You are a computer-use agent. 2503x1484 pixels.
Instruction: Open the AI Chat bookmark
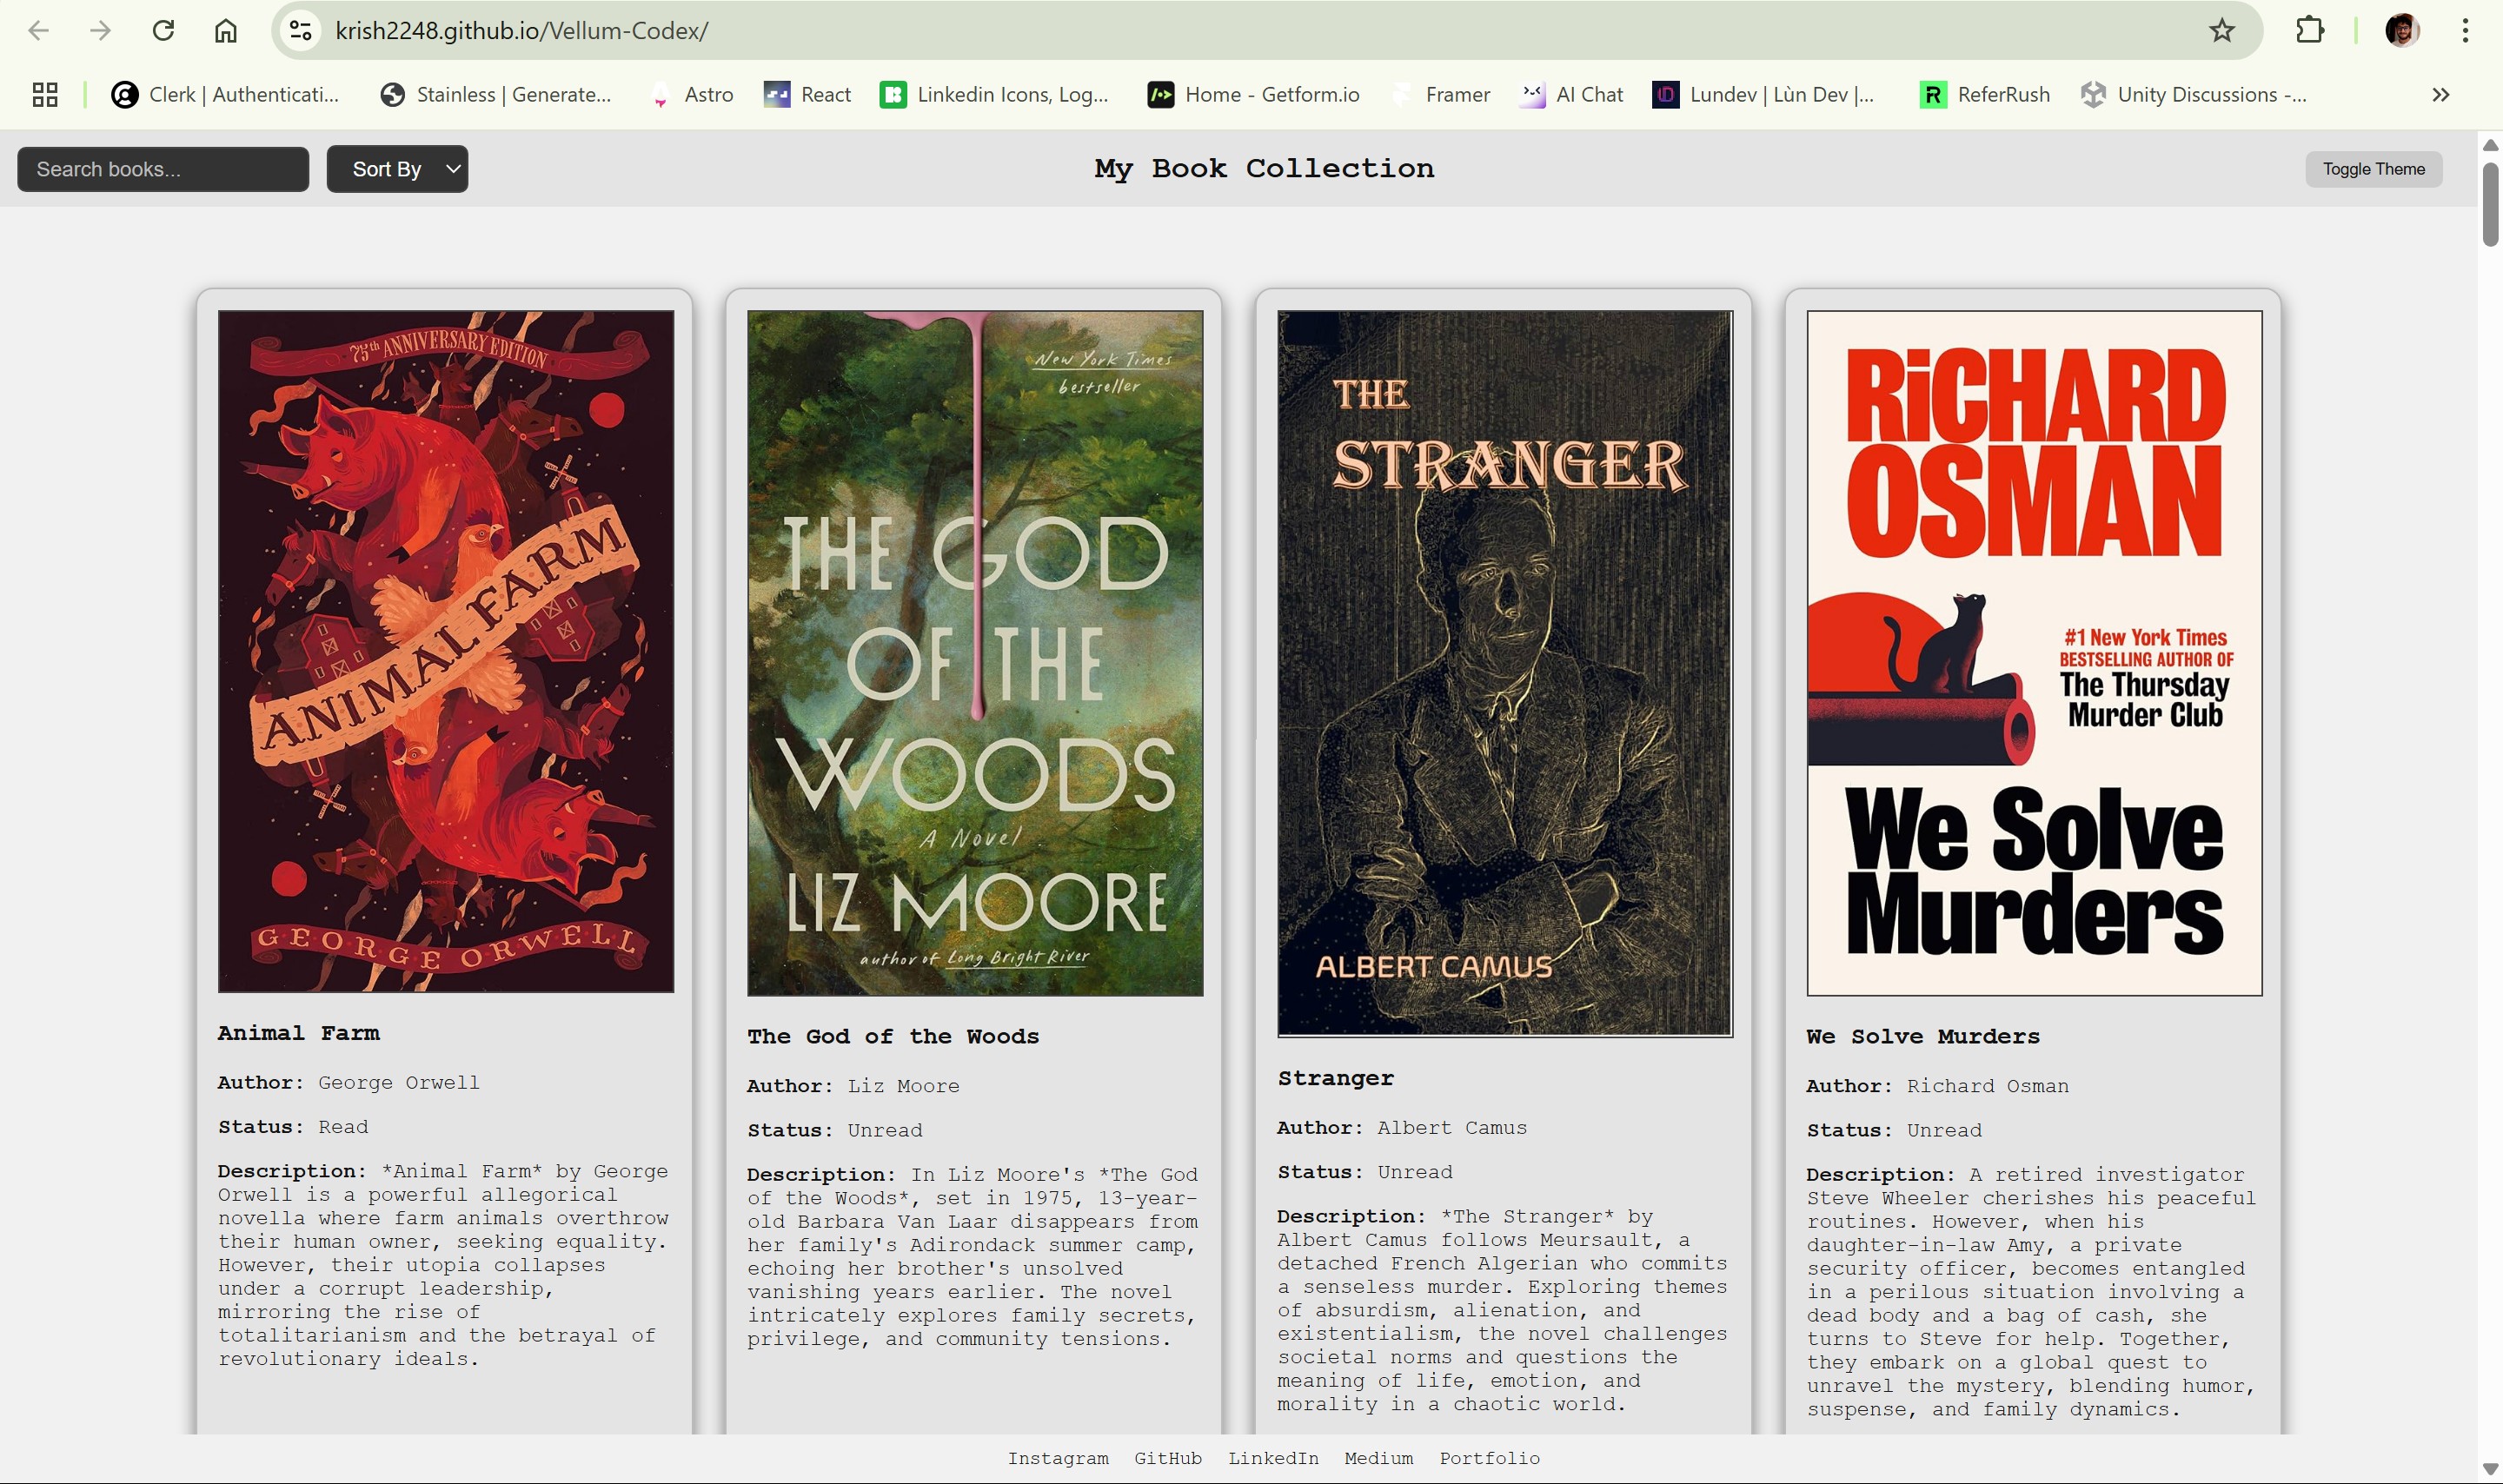point(1572,95)
